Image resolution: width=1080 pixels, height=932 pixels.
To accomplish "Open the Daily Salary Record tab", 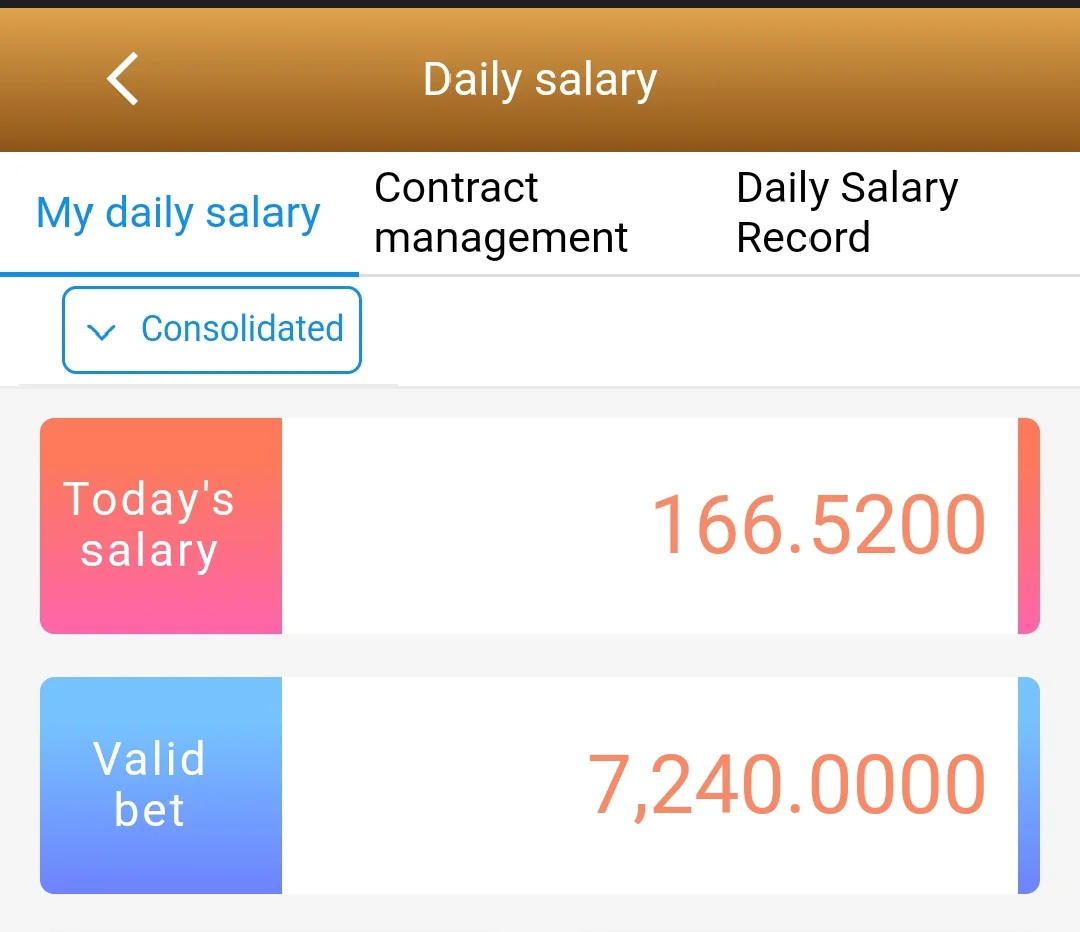I will click(847, 213).
